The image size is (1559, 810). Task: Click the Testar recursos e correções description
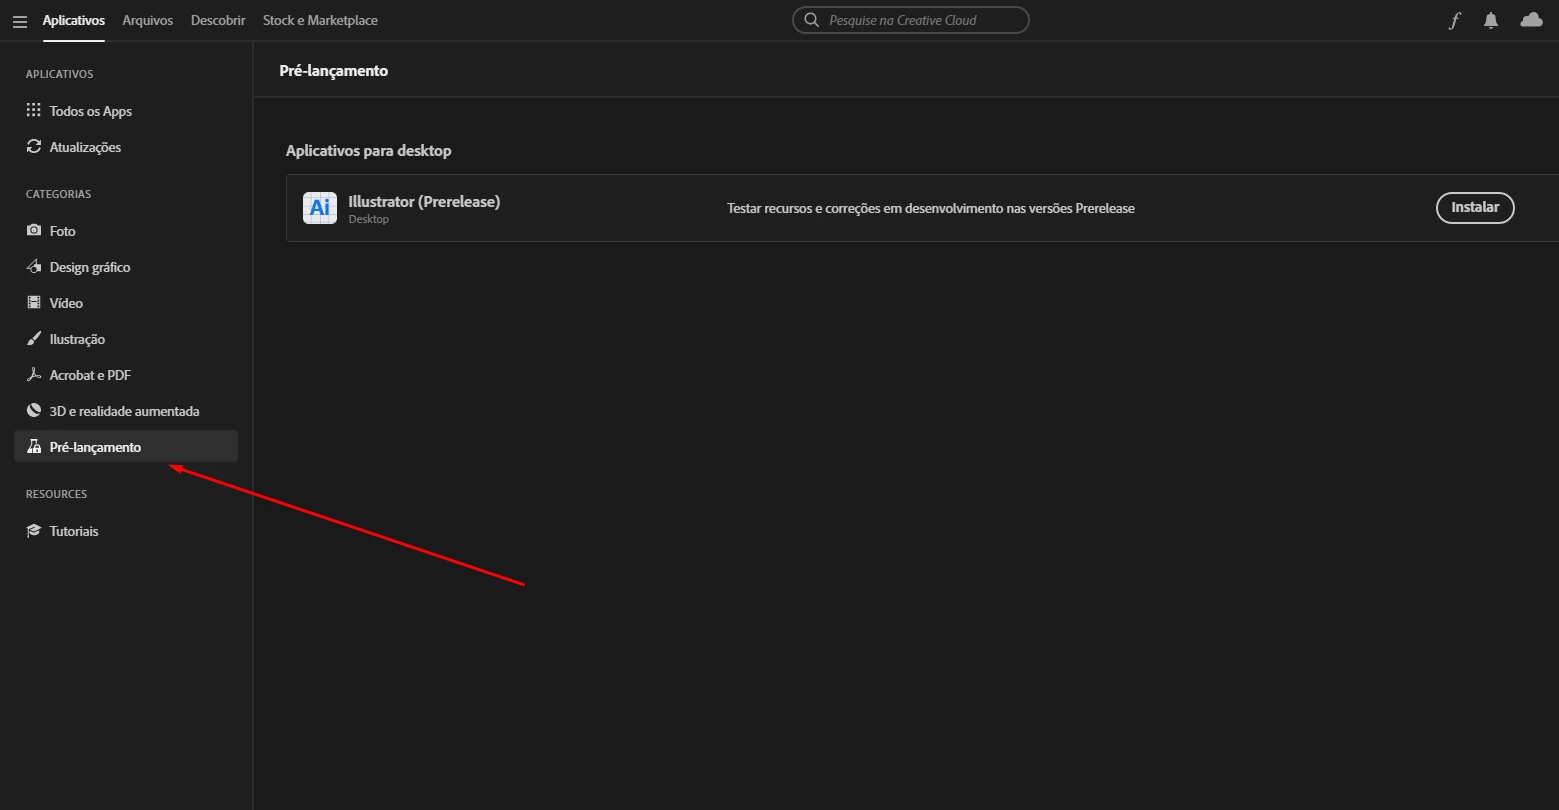931,208
